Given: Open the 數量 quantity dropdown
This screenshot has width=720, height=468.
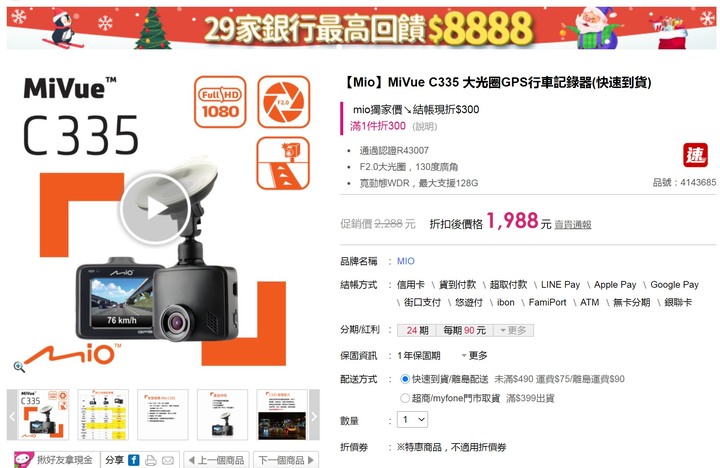Looking at the screenshot, I should pyautogui.click(x=412, y=419).
